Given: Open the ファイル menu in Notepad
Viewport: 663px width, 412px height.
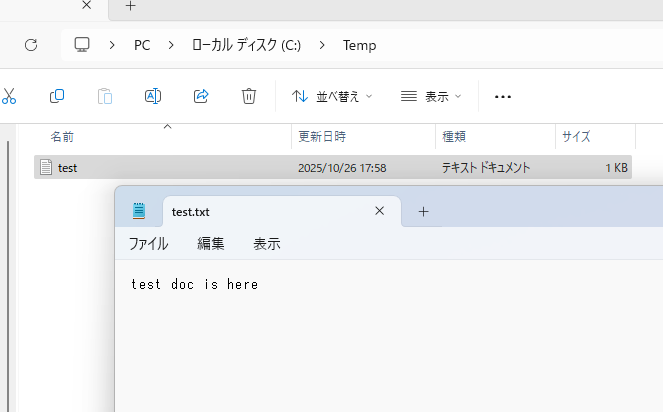Looking at the screenshot, I should pyautogui.click(x=148, y=243).
